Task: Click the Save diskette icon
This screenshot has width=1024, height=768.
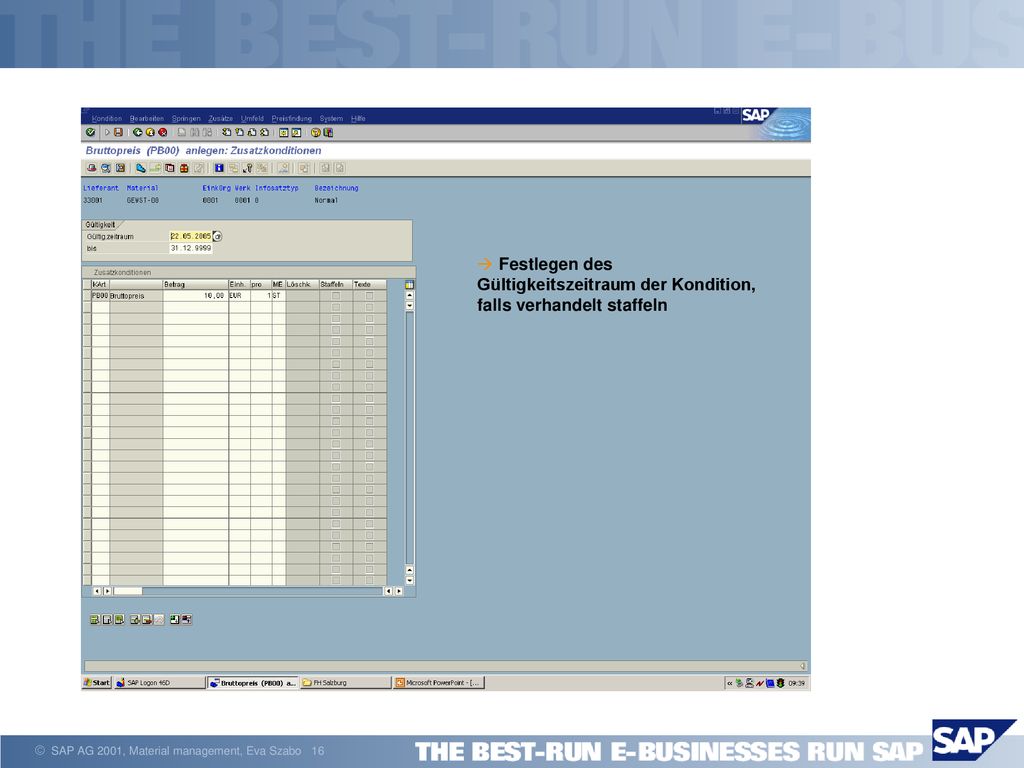Action: (118, 133)
